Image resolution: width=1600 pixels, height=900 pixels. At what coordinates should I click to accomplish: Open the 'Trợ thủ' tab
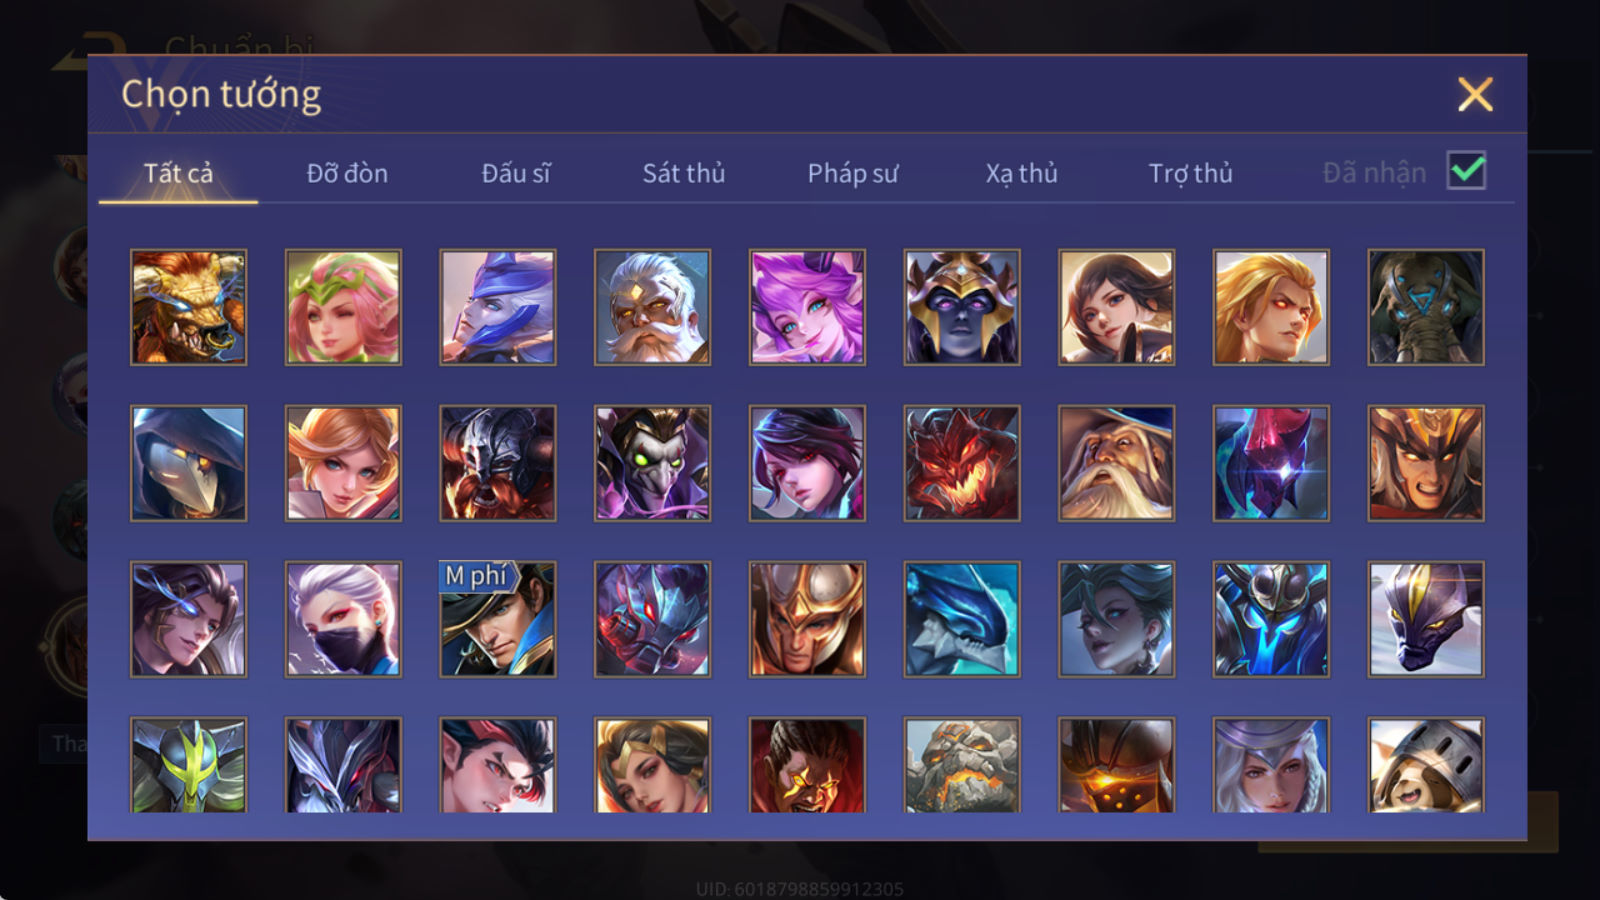click(x=1190, y=173)
